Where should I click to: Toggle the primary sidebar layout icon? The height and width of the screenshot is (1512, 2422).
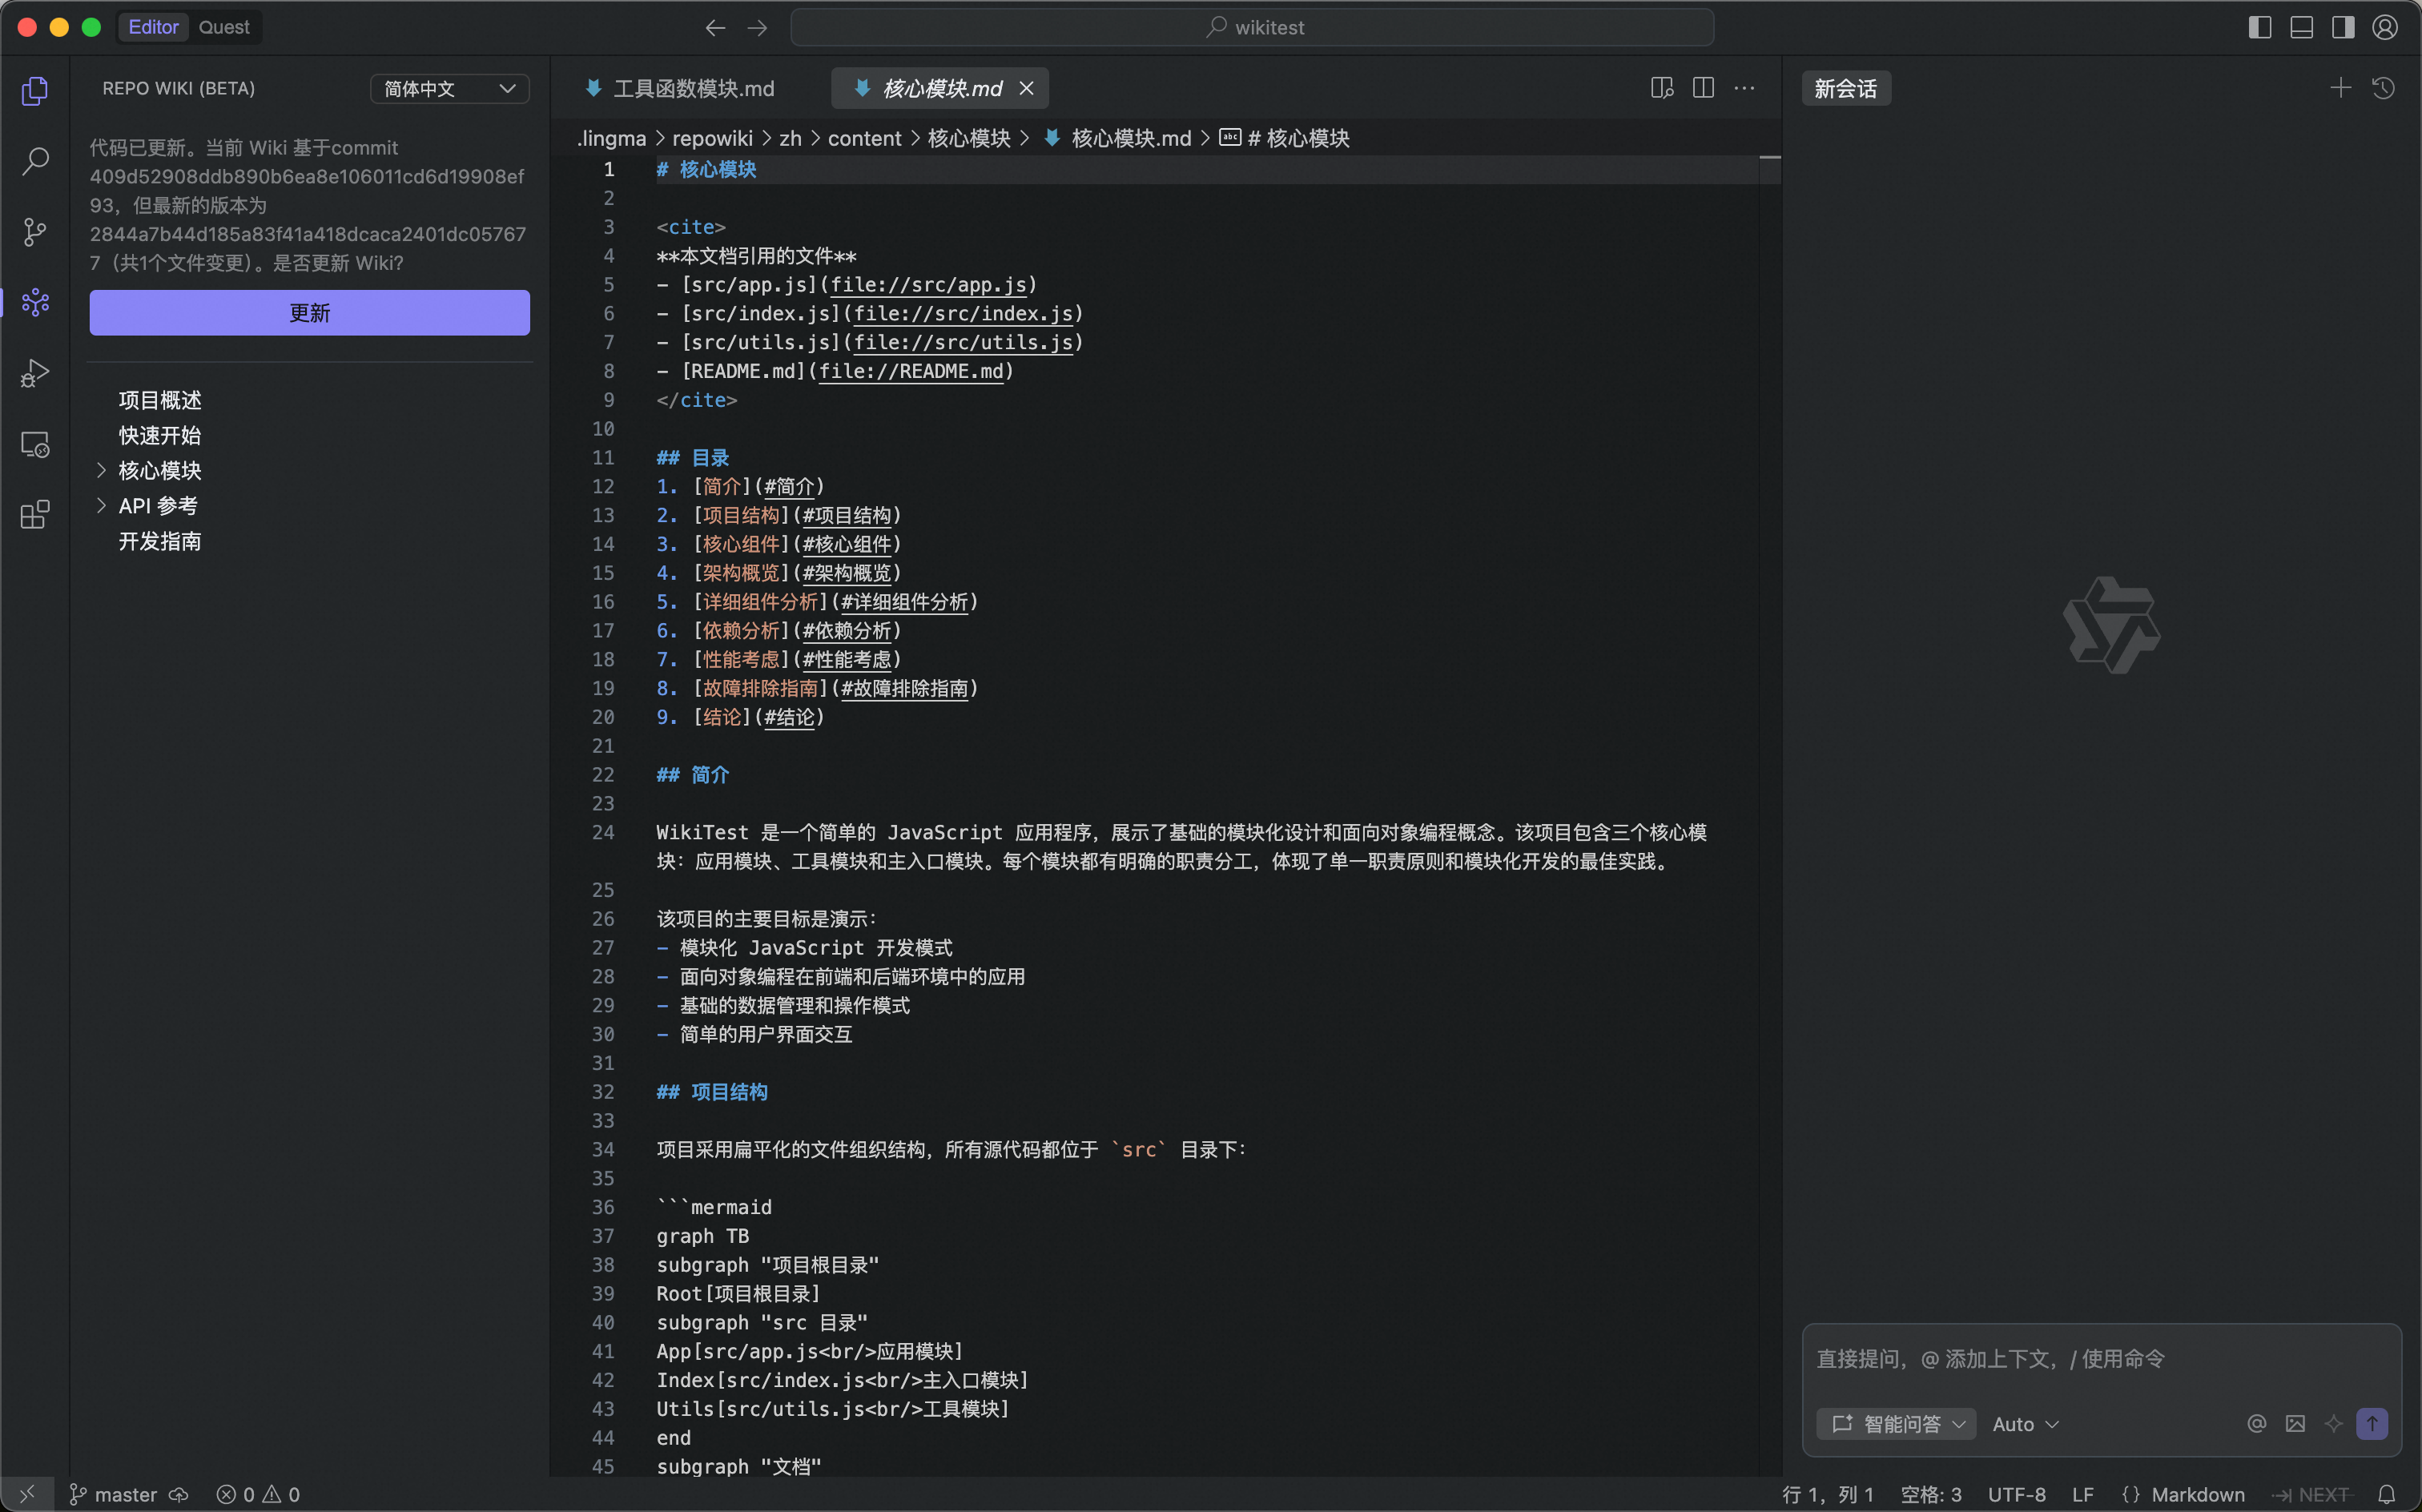(x=2259, y=27)
